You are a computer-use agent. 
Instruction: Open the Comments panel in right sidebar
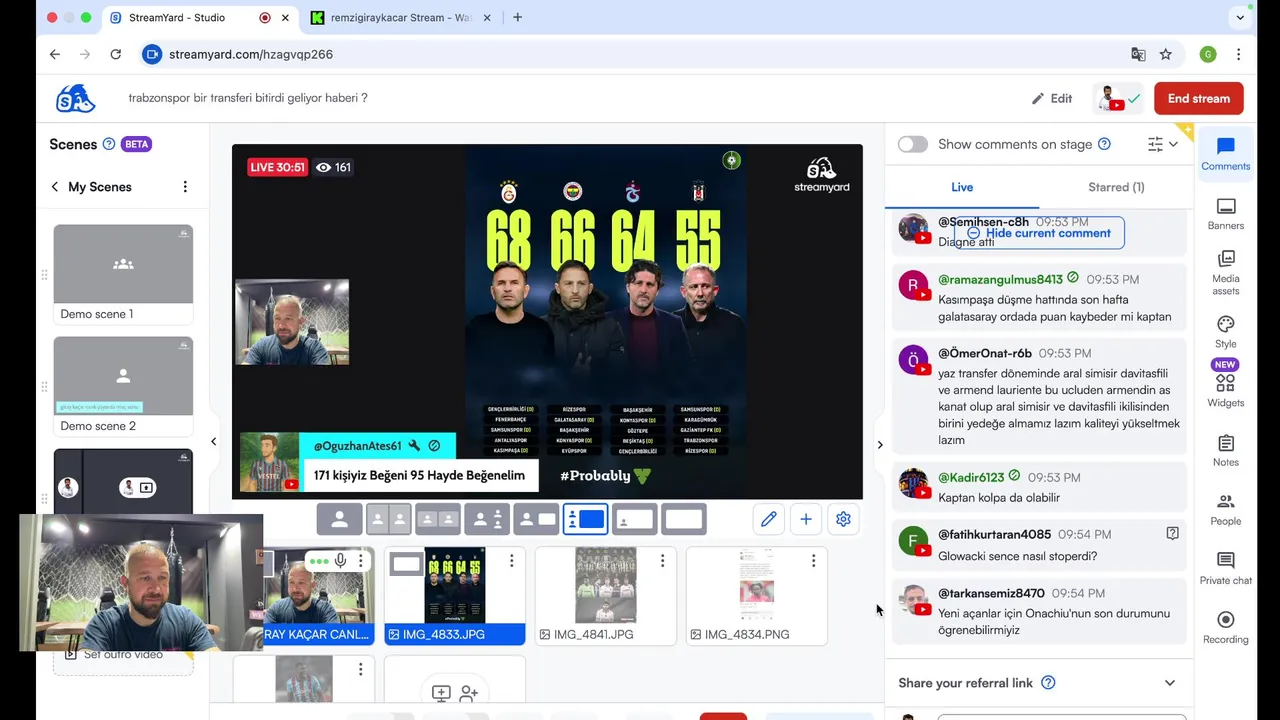(x=1226, y=154)
